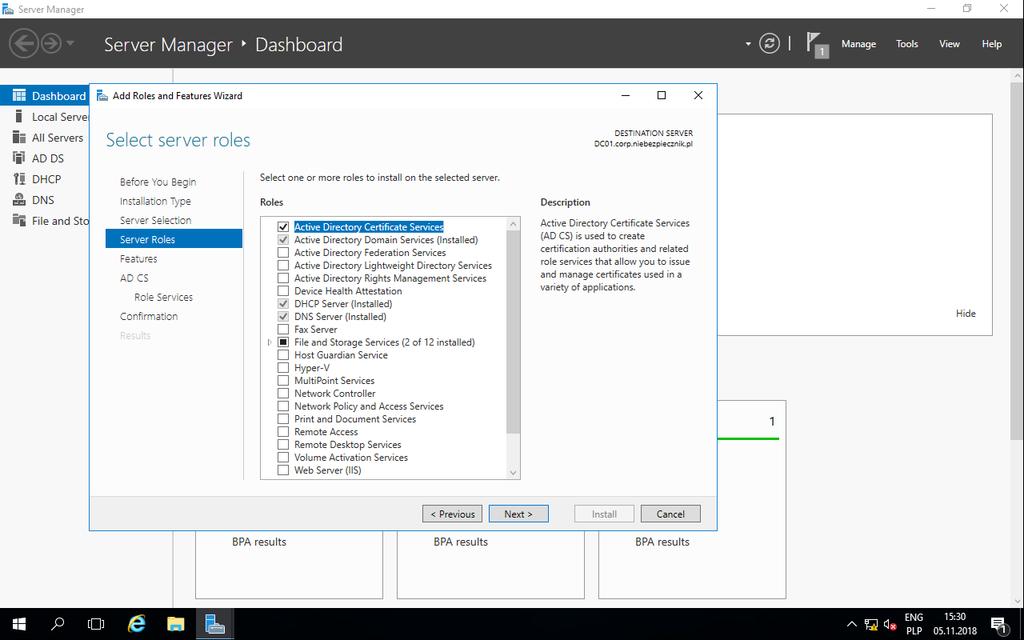Viewport: 1024px width, 640px height.
Task: Click the Dashboard icon in the sidebar
Action: 19,96
